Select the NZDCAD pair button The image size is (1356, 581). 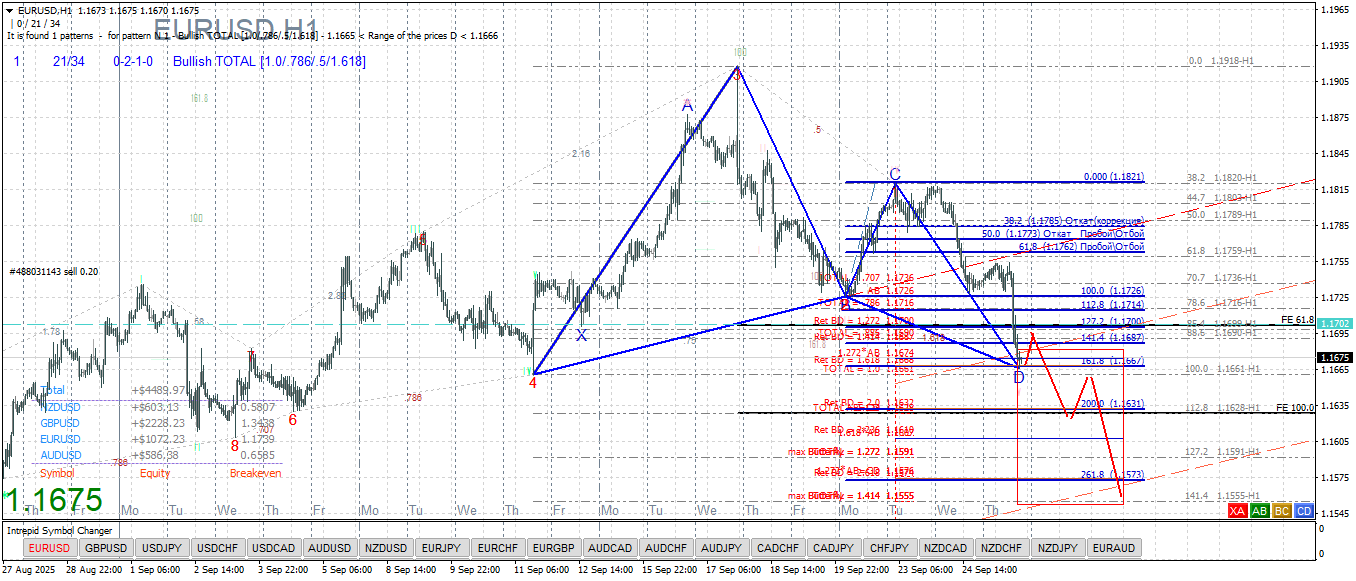[x=945, y=548]
